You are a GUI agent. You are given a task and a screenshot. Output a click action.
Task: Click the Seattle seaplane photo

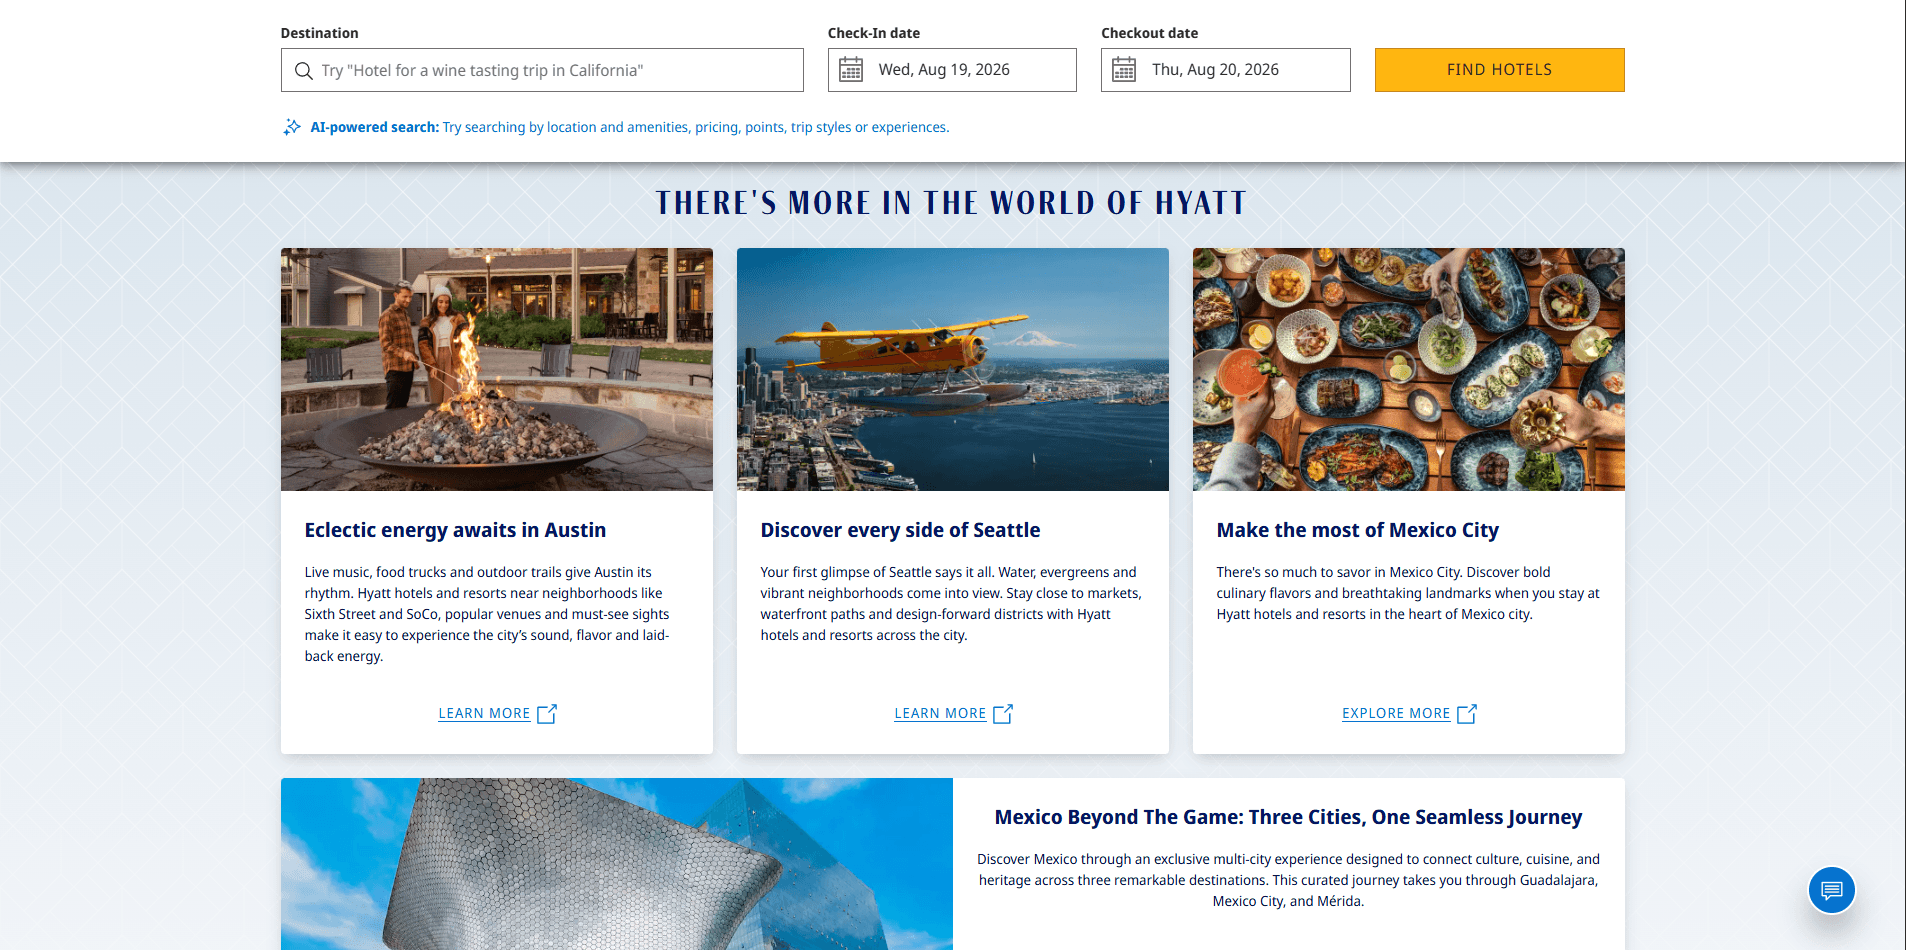(953, 369)
